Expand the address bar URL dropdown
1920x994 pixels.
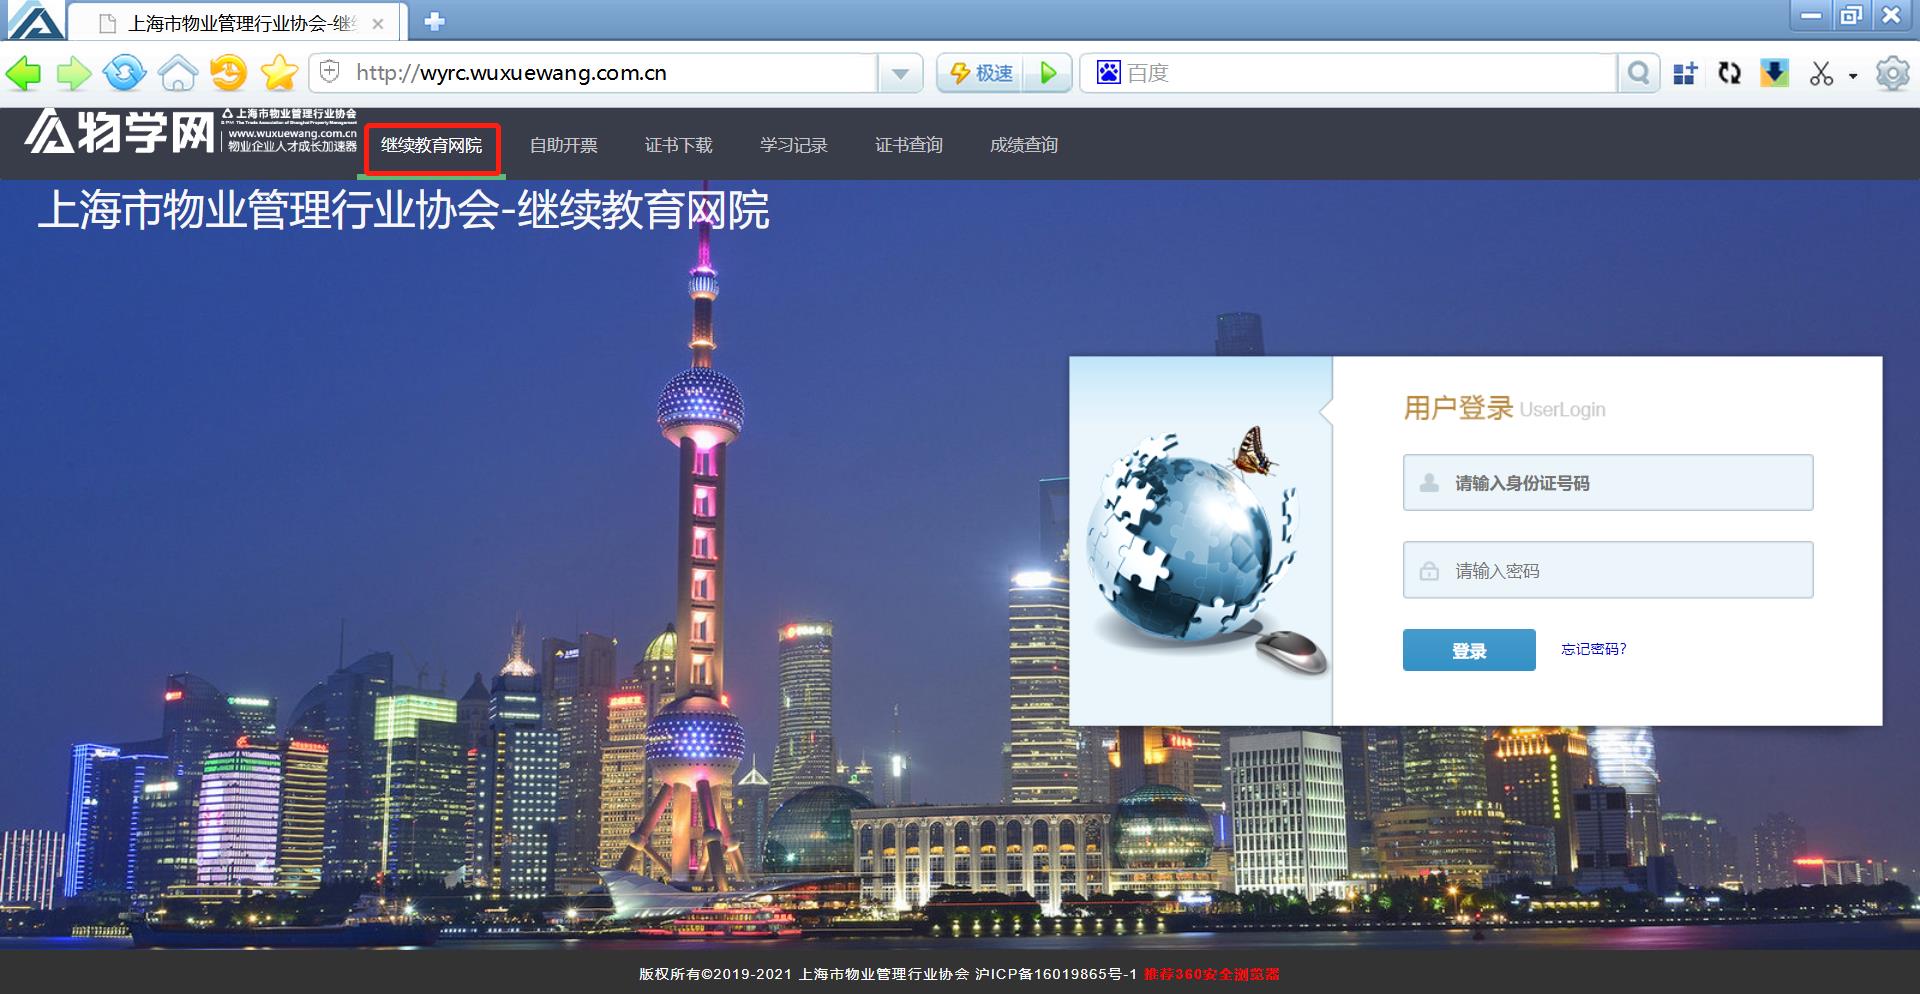(x=900, y=73)
